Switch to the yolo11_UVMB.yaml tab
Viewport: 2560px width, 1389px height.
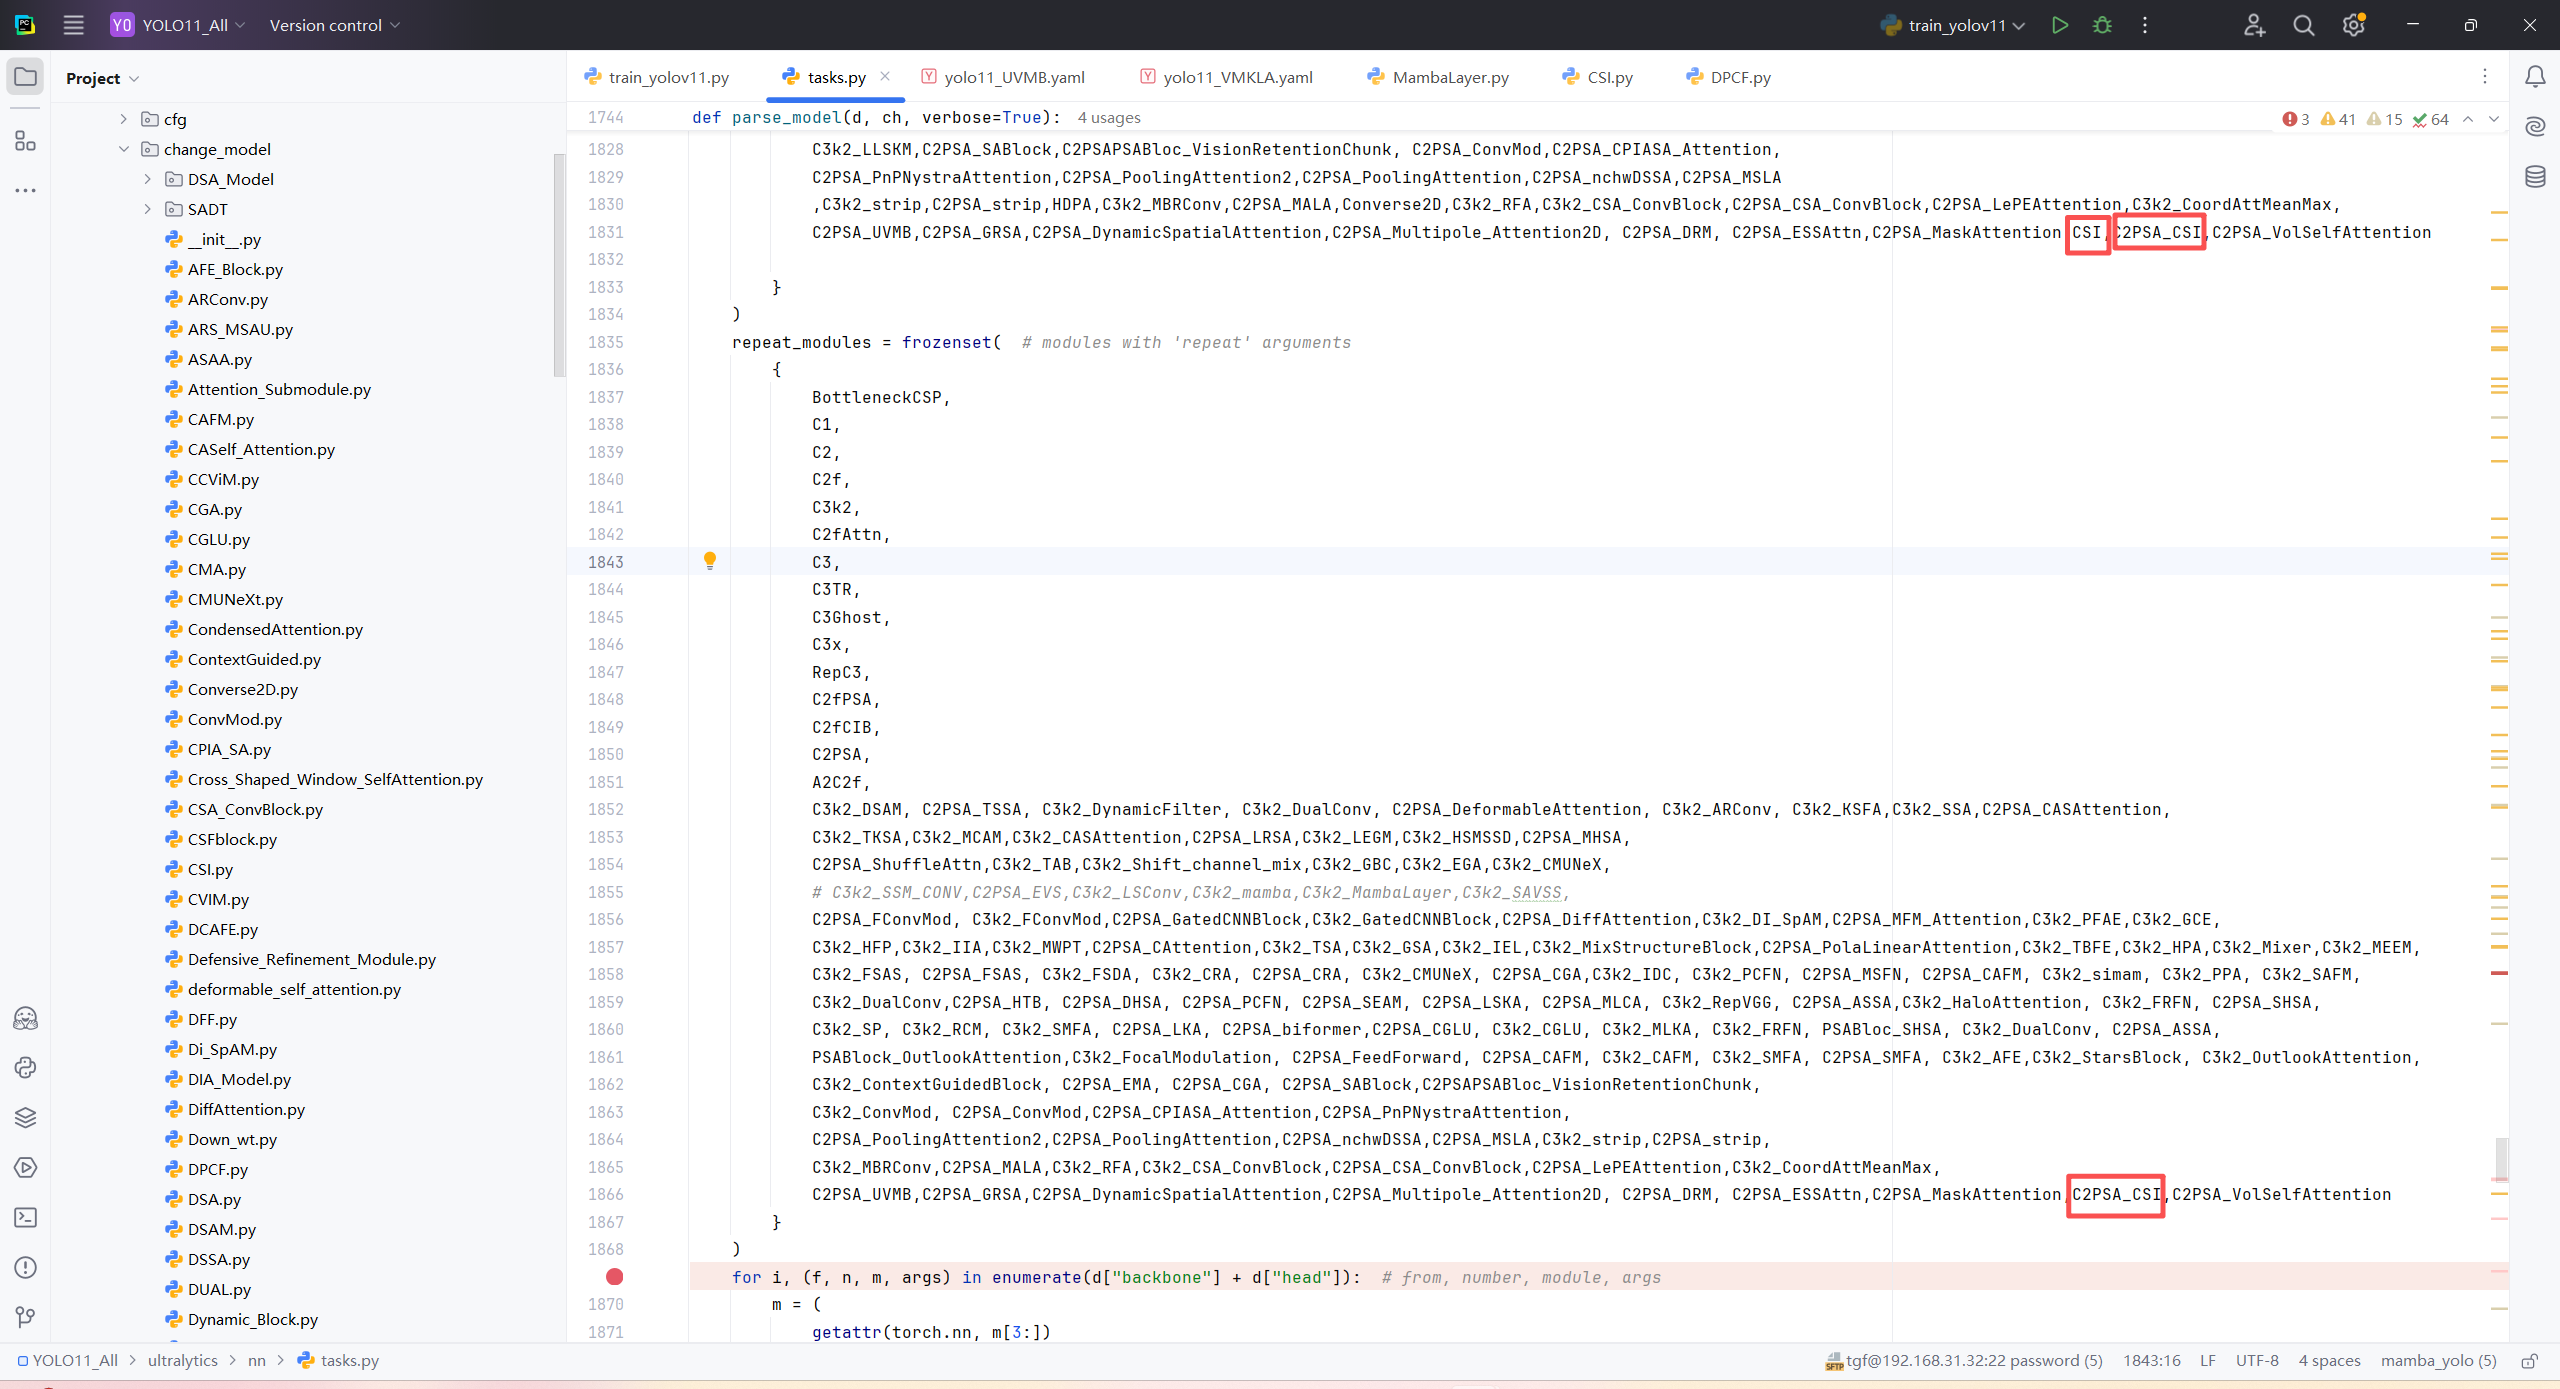pyautogui.click(x=1013, y=77)
